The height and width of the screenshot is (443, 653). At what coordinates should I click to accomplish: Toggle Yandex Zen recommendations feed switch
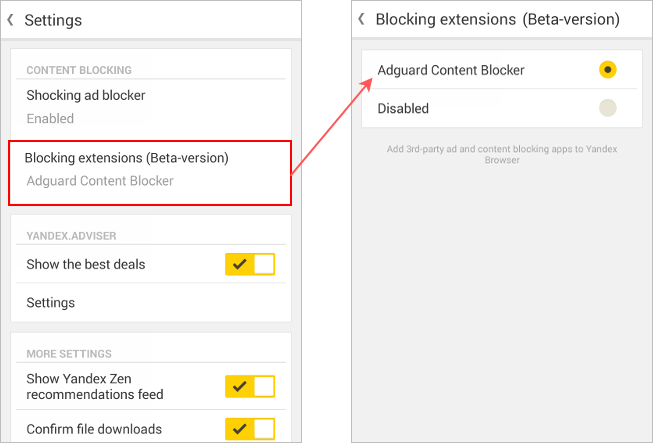250,387
